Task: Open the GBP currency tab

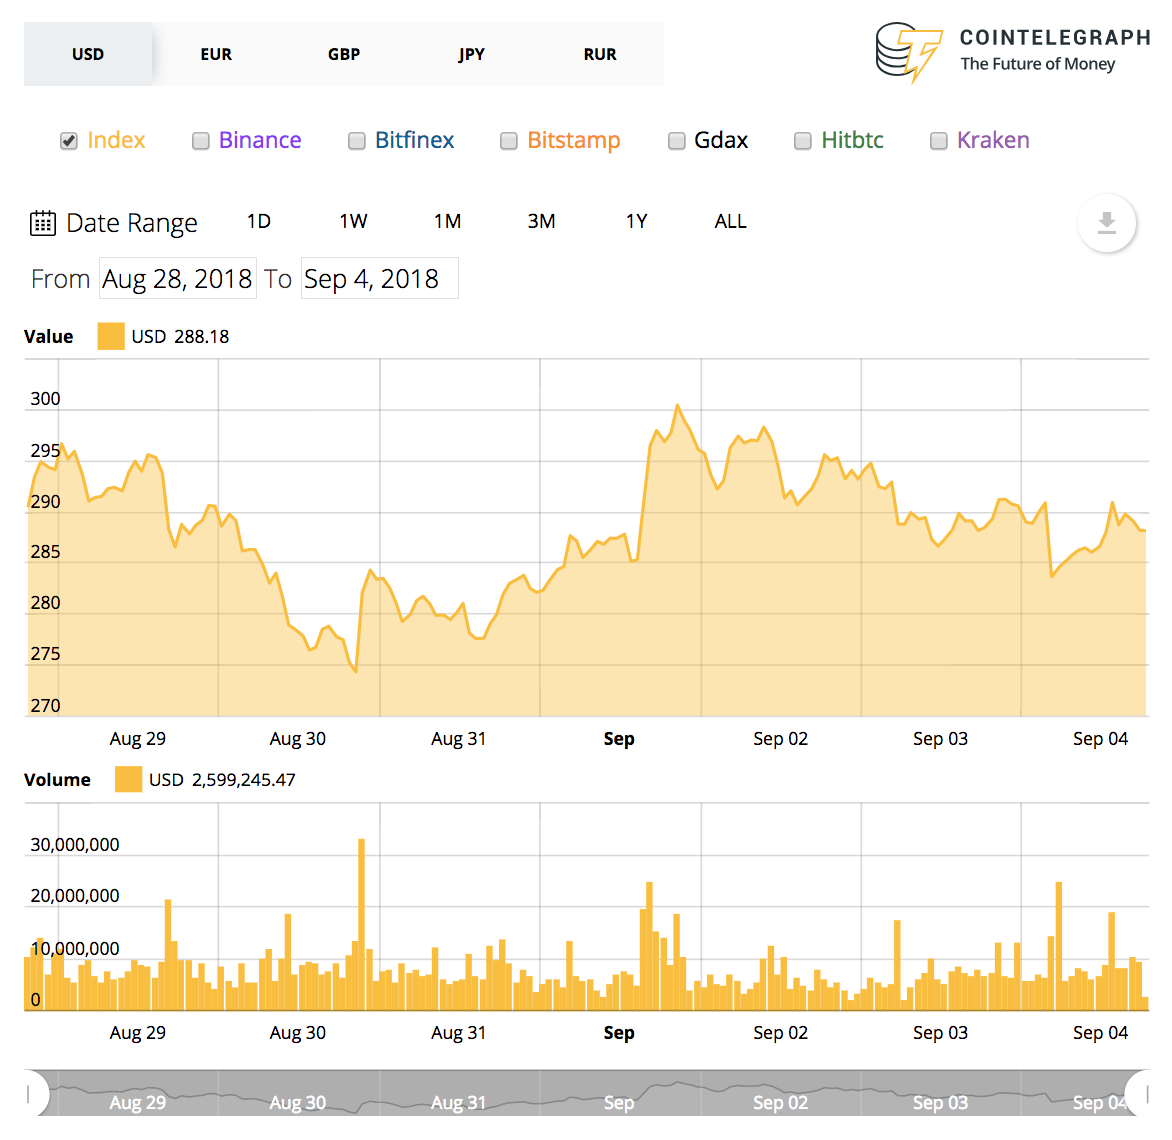Action: tap(344, 54)
